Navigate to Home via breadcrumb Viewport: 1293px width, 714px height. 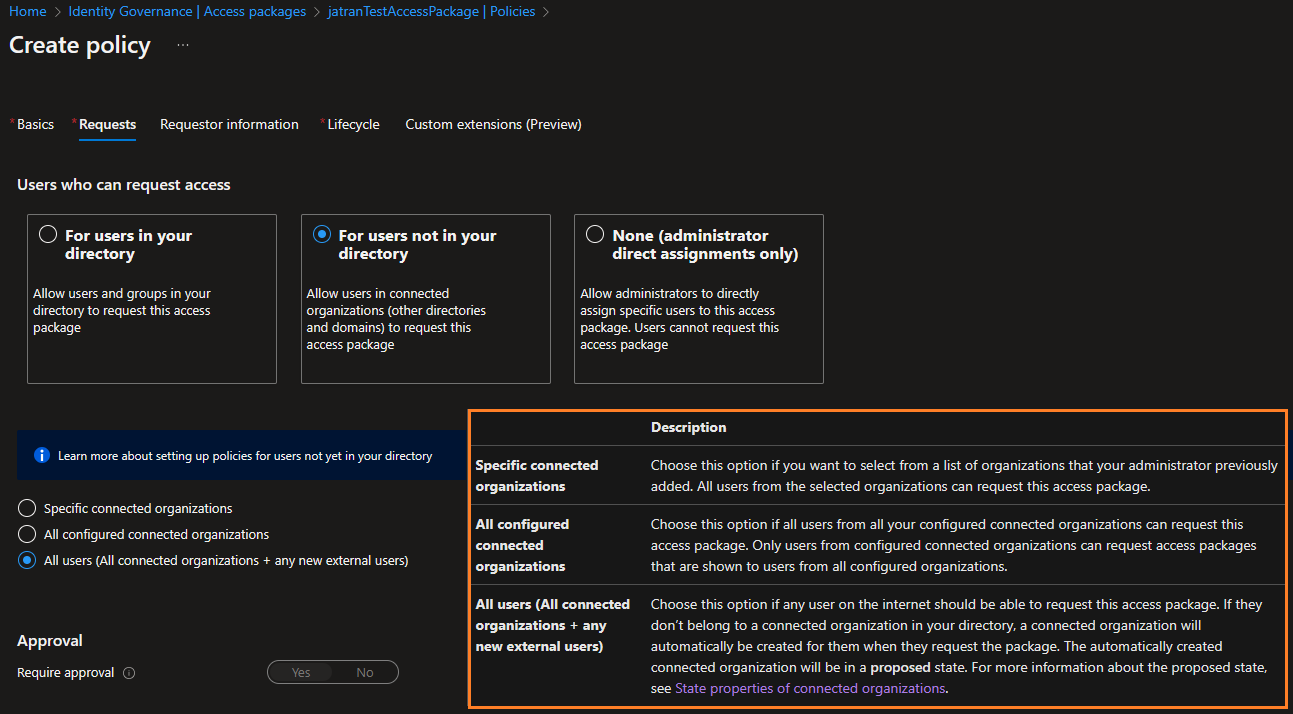pyautogui.click(x=27, y=11)
